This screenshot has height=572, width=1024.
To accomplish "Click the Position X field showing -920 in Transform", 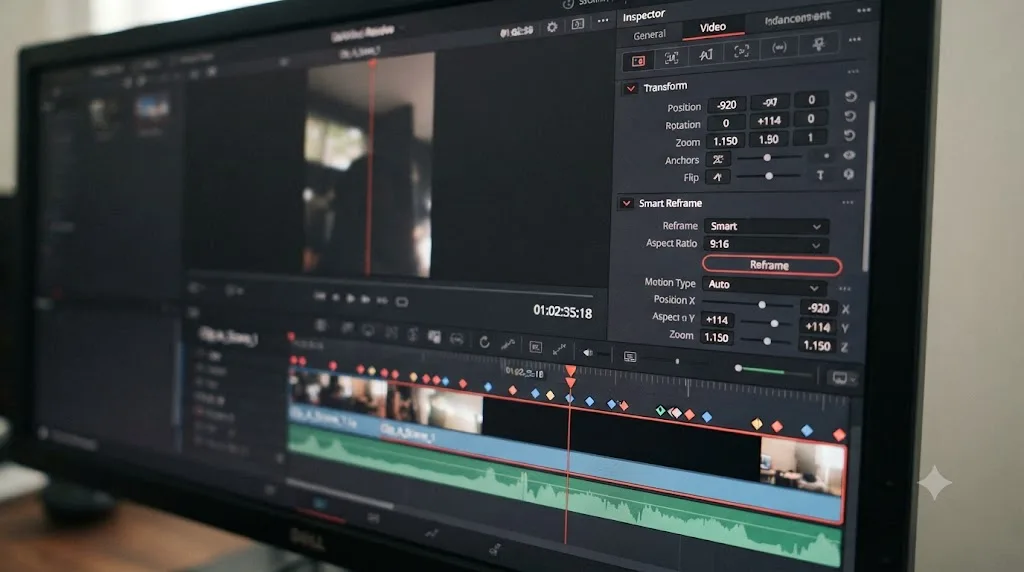I will tap(726, 104).
